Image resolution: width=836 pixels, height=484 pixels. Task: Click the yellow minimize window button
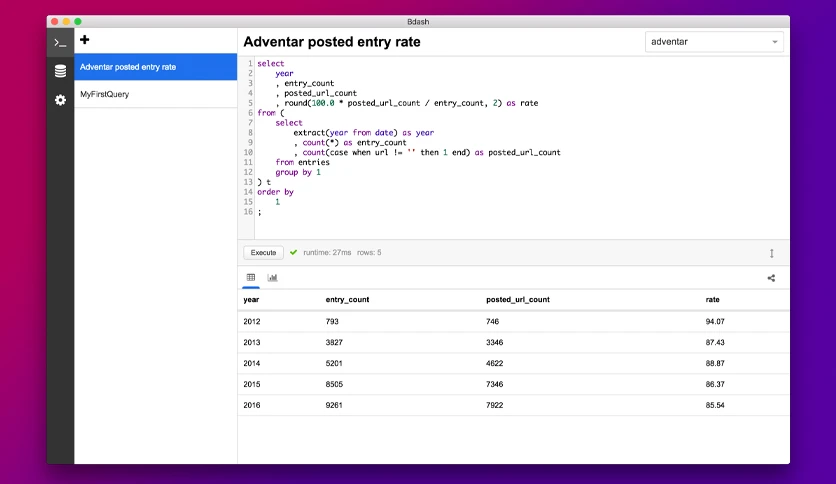[x=66, y=22]
